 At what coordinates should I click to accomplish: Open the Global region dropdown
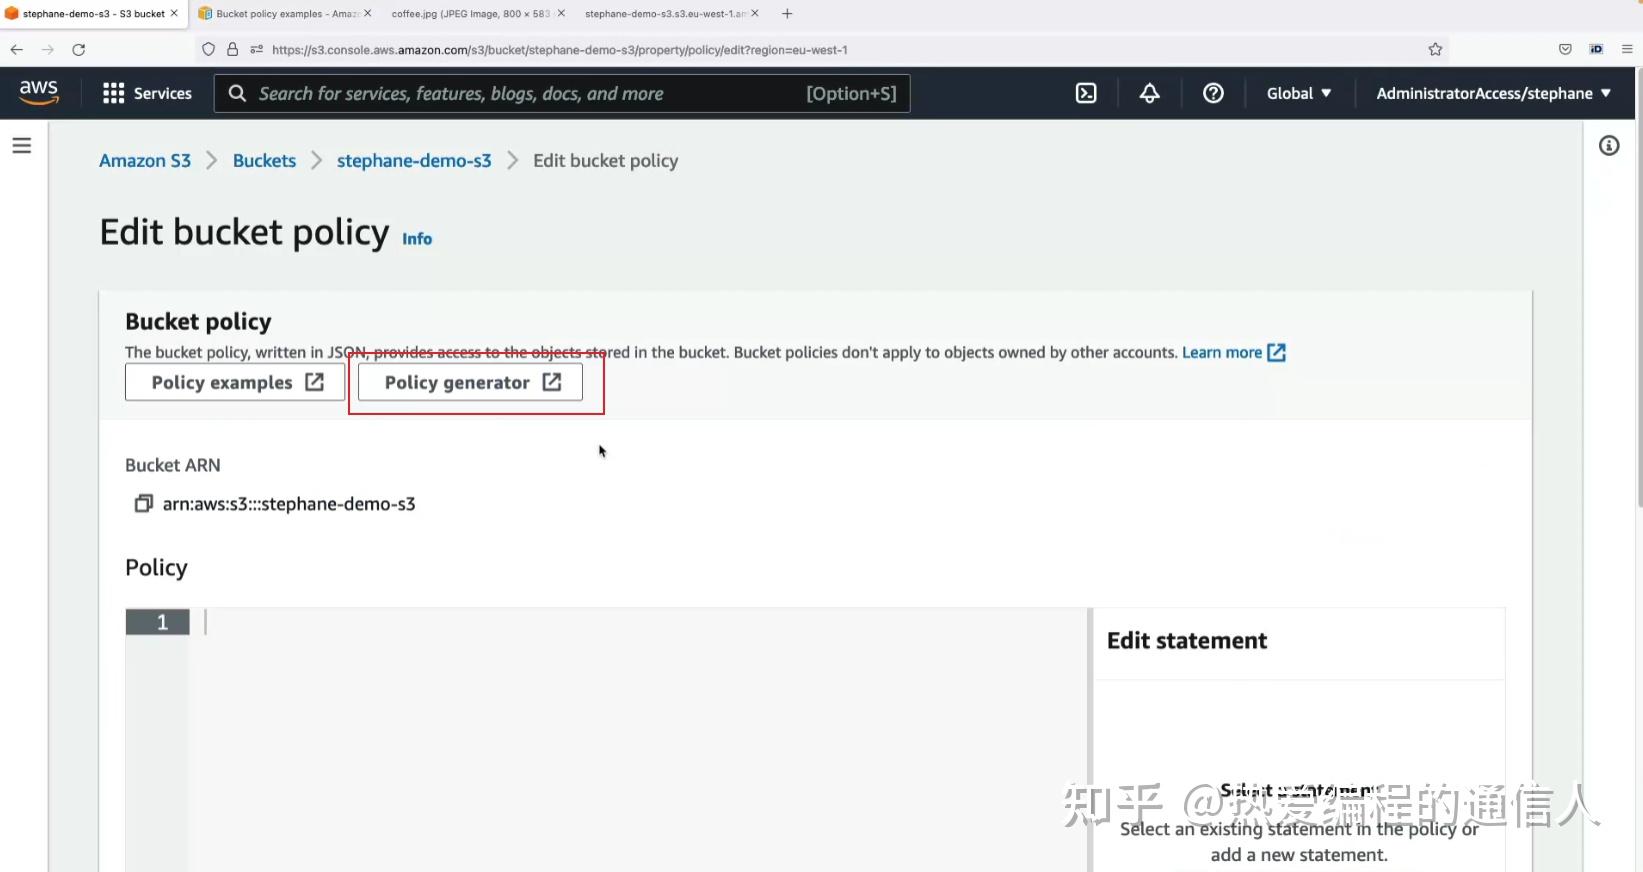point(1298,93)
